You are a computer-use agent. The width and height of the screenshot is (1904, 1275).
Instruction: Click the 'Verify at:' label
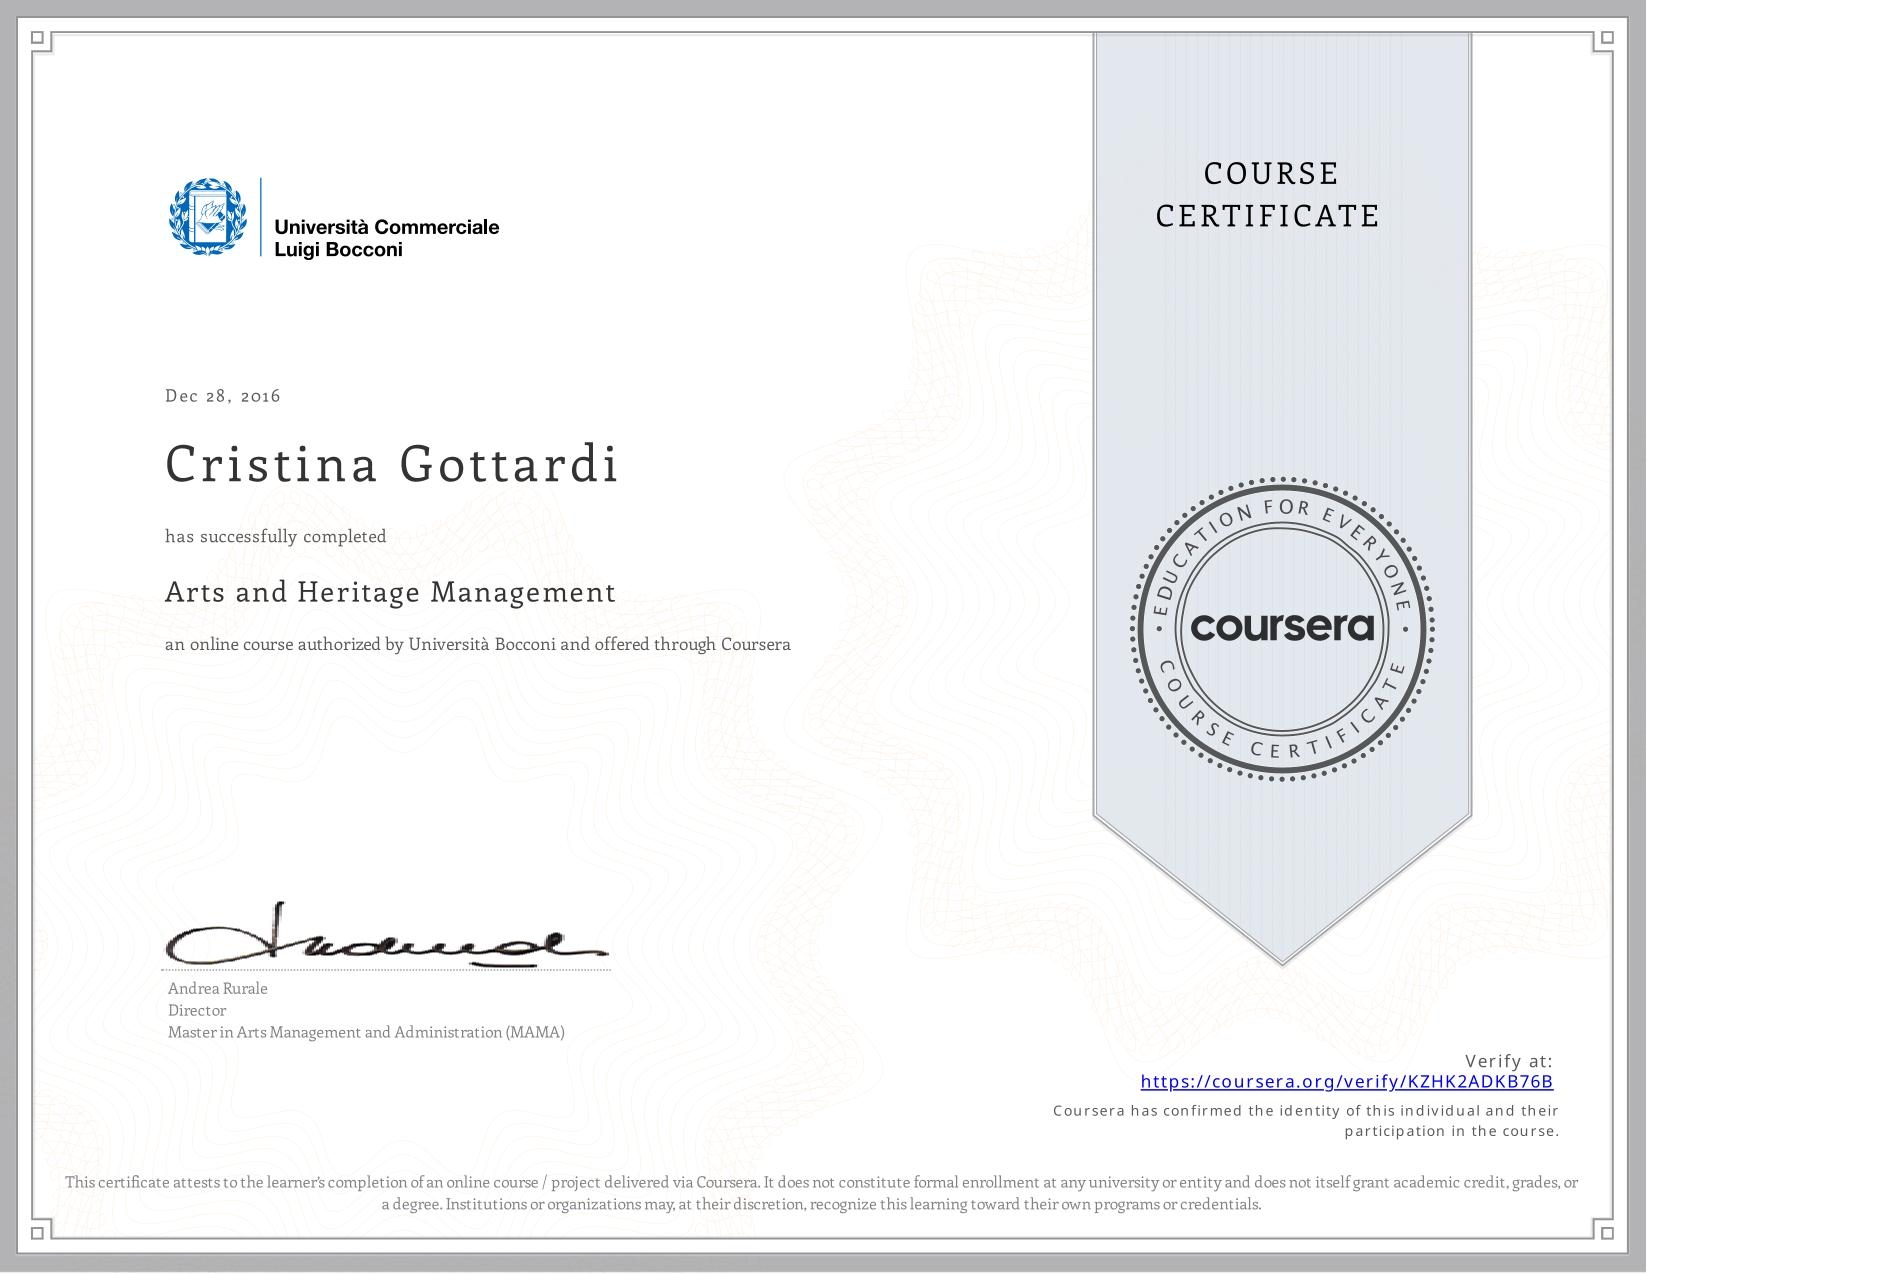coord(1509,1061)
